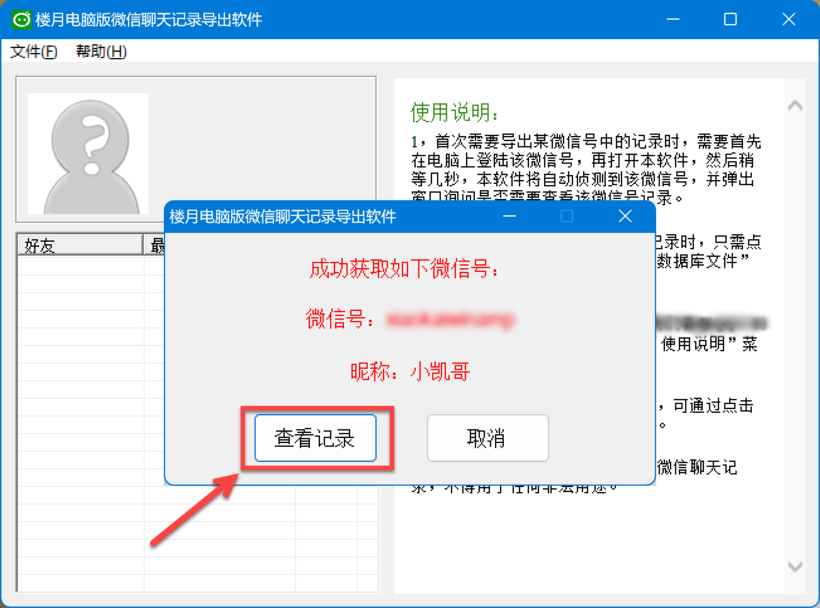Click the 查看记录 button
820x608 pixels.
point(315,438)
